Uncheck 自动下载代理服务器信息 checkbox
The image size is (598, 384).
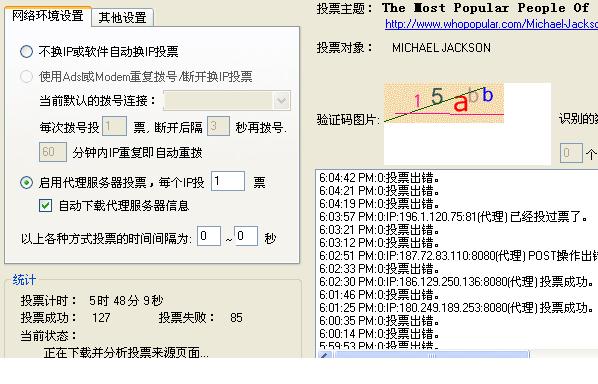point(45,206)
